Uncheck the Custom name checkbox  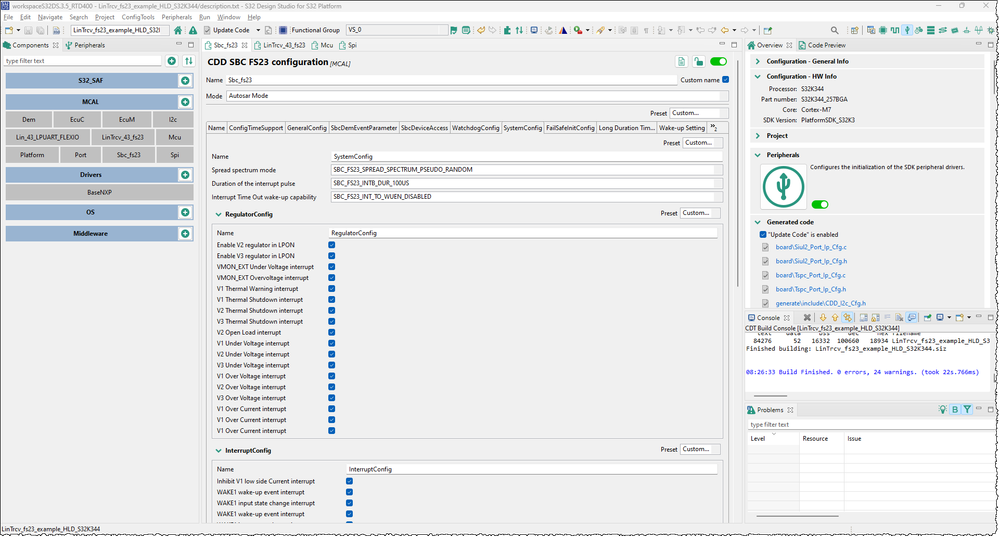point(726,80)
